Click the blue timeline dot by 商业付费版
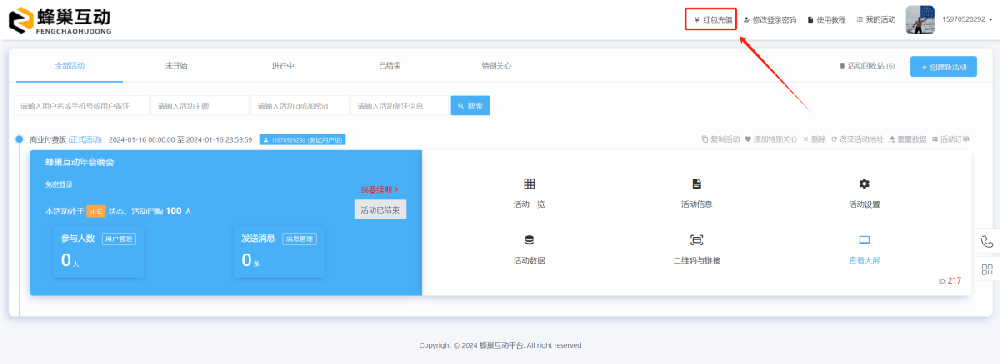Image resolution: width=1000 pixels, height=364 pixels. point(20,140)
